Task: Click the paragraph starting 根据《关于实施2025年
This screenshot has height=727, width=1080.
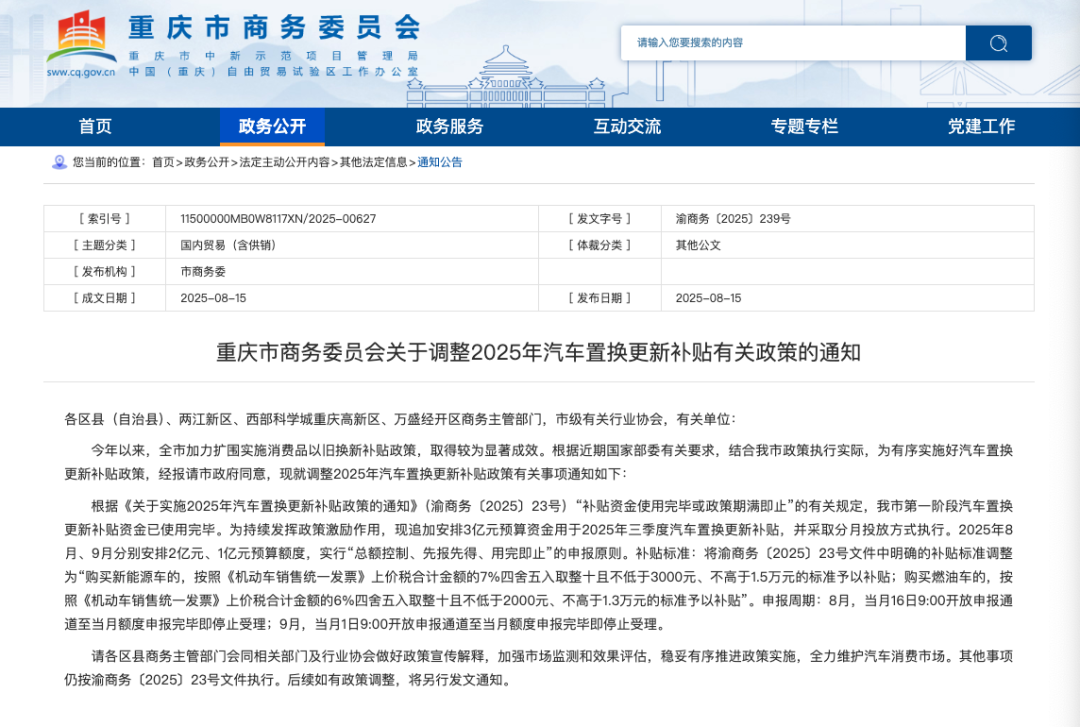Action: (539, 565)
